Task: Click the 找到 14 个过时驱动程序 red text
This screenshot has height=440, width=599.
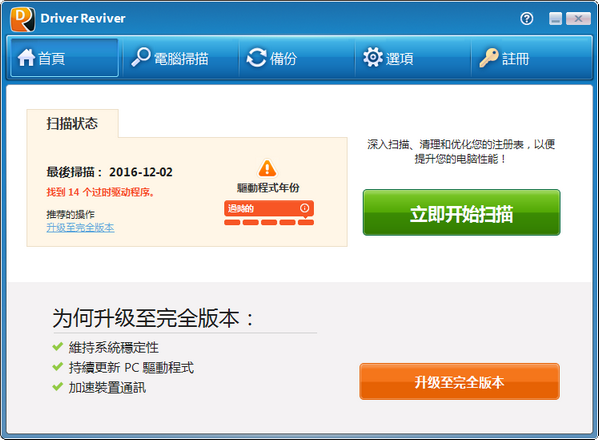Action: point(100,192)
